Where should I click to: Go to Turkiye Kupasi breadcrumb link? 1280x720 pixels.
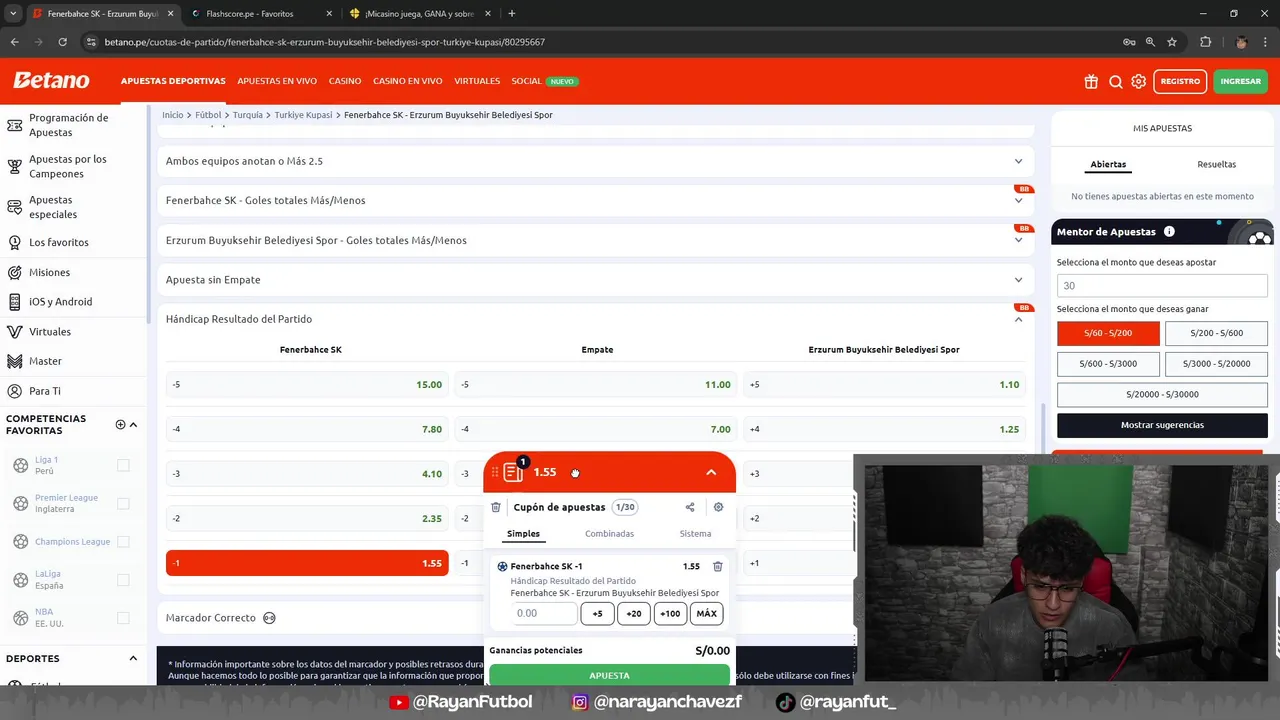(x=303, y=115)
